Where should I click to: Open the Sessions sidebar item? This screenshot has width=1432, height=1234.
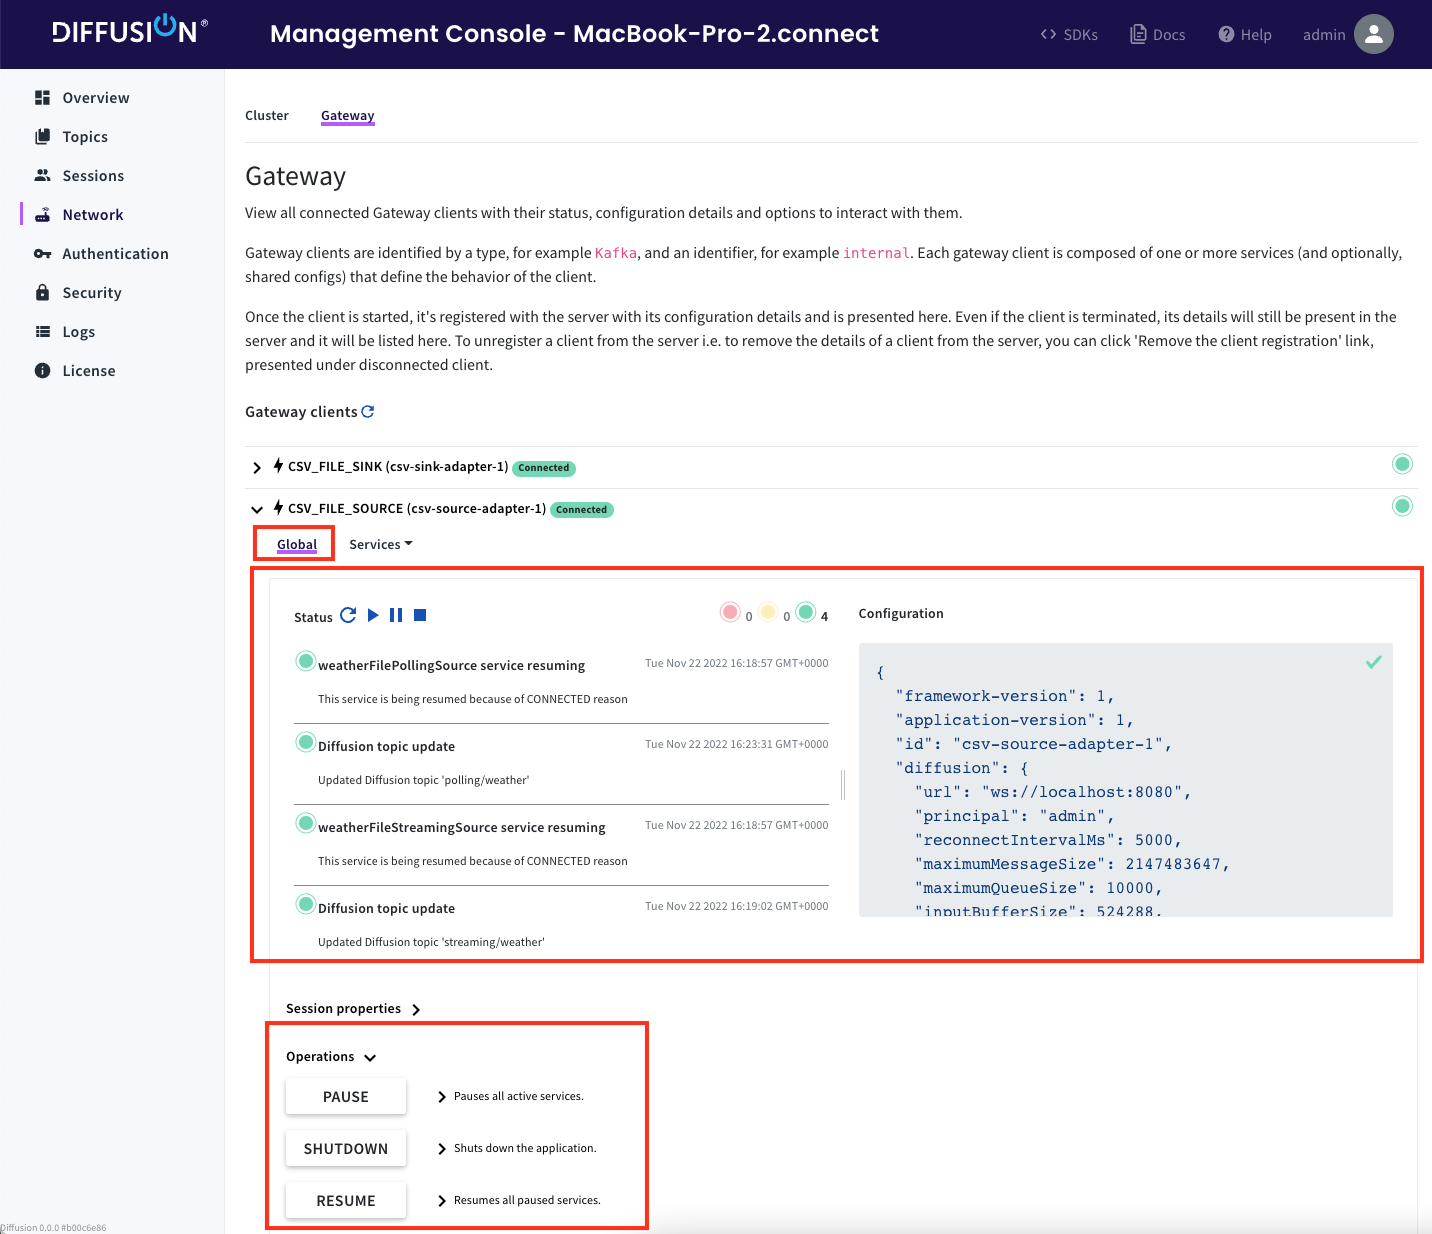(92, 176)
